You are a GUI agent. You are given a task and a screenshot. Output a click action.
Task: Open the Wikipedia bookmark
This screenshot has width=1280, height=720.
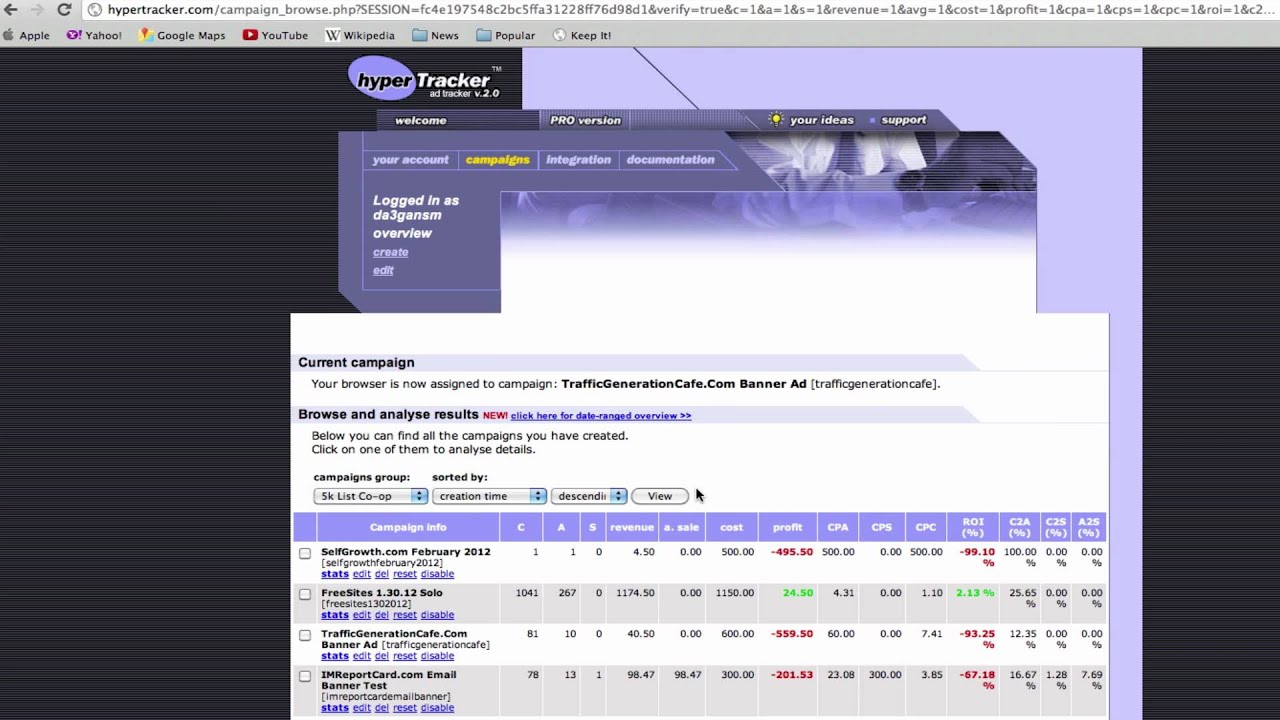pyautogui.click(x=360, y=35)
